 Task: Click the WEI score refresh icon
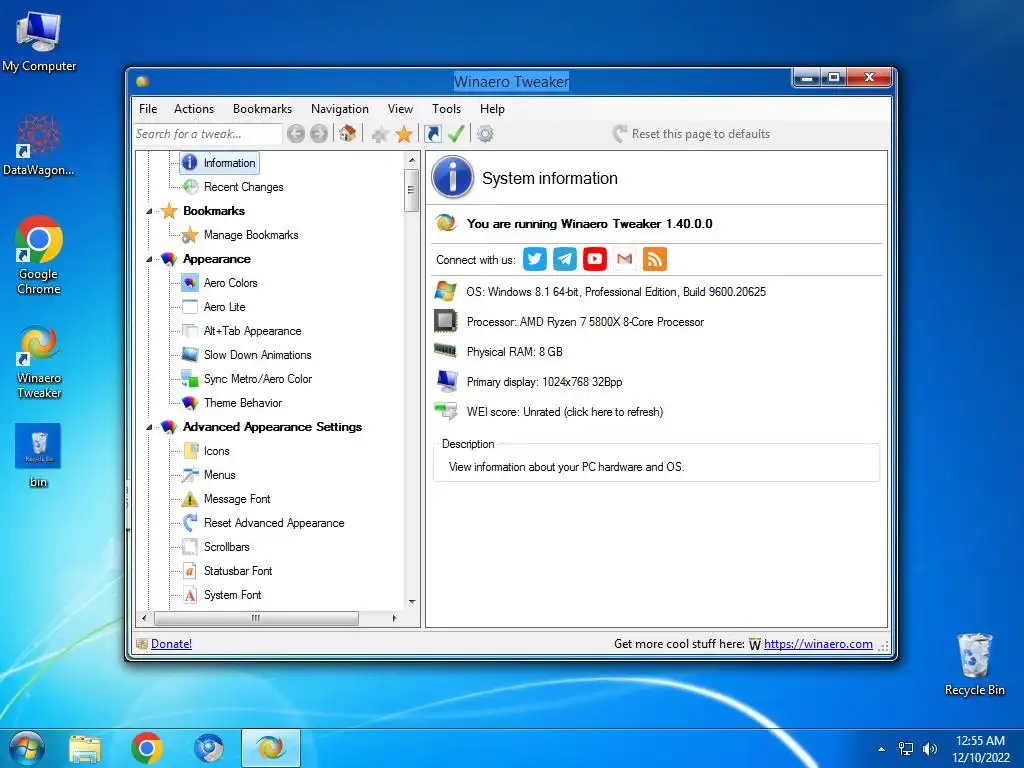point(446,411)
